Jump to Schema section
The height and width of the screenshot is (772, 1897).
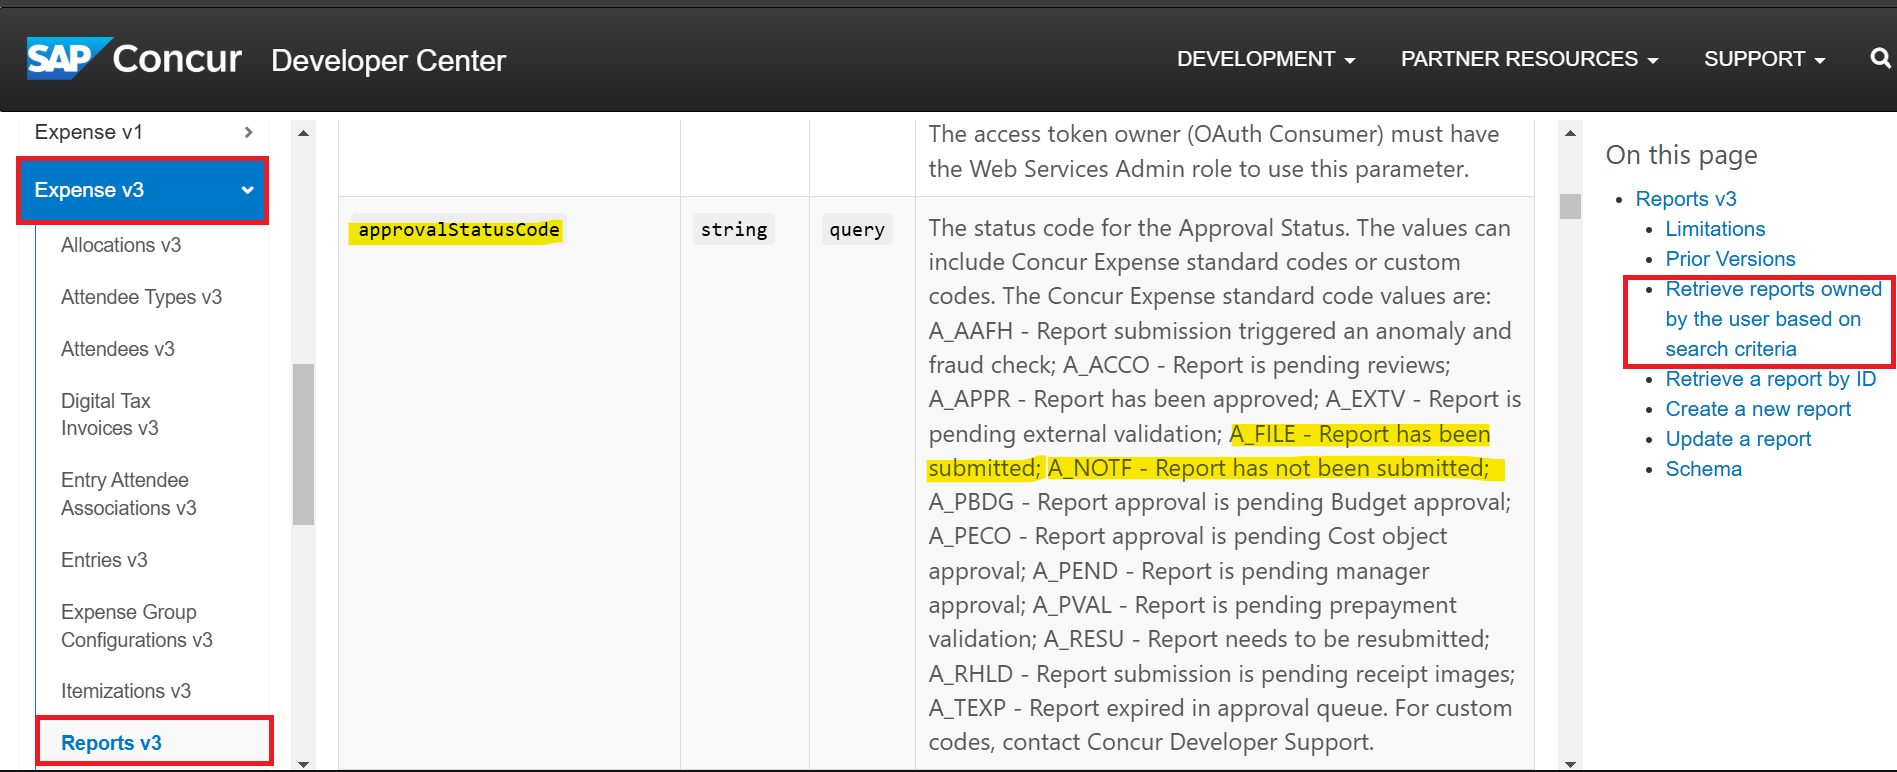pos(1703,469)
